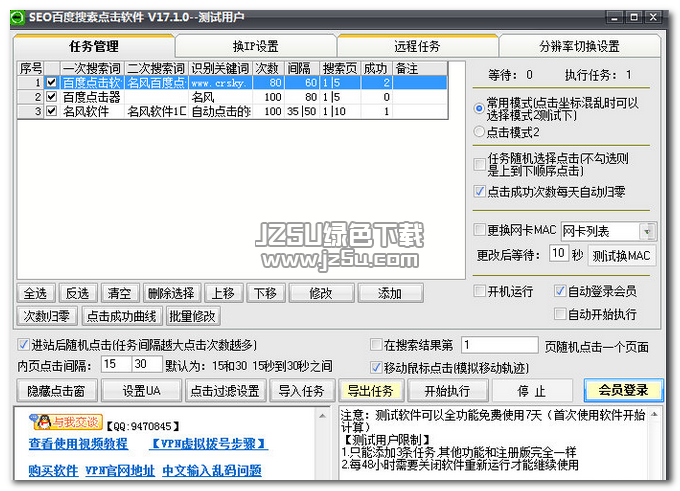
Task: Click the 导出任务 button
Action: pos(371,391)
